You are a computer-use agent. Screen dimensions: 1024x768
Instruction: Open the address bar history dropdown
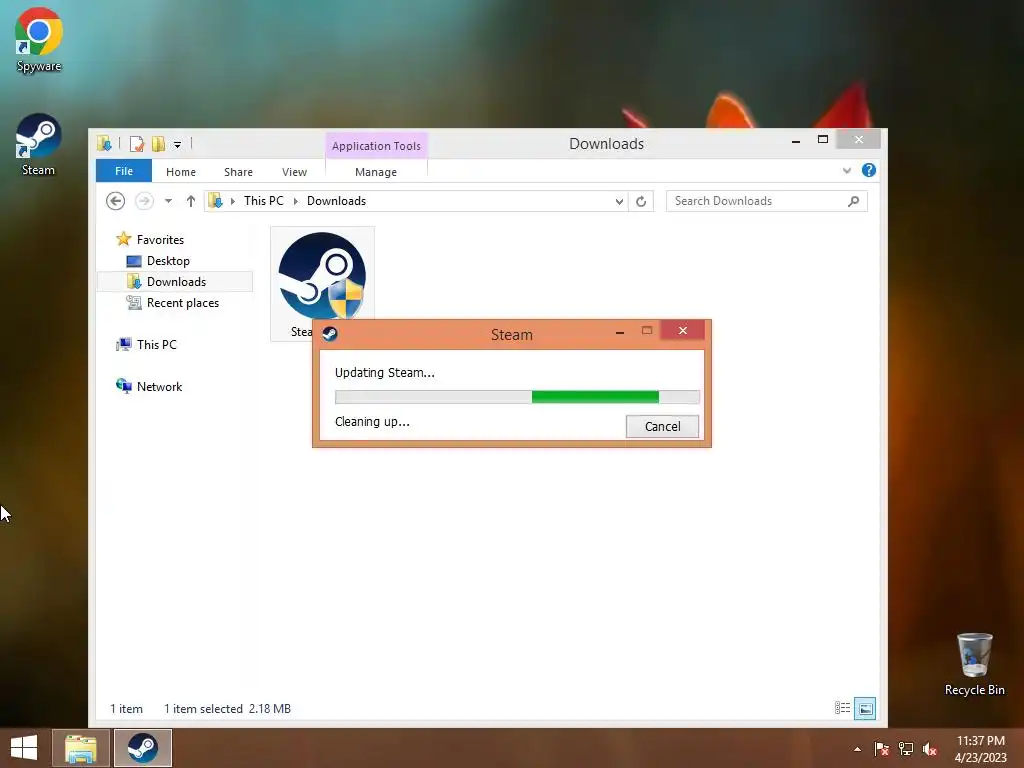coord(619,201)
